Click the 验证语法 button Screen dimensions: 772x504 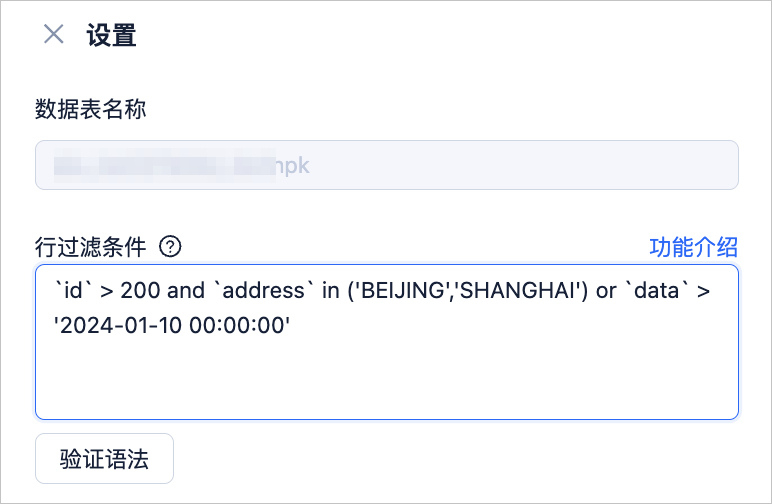(104, 458)
